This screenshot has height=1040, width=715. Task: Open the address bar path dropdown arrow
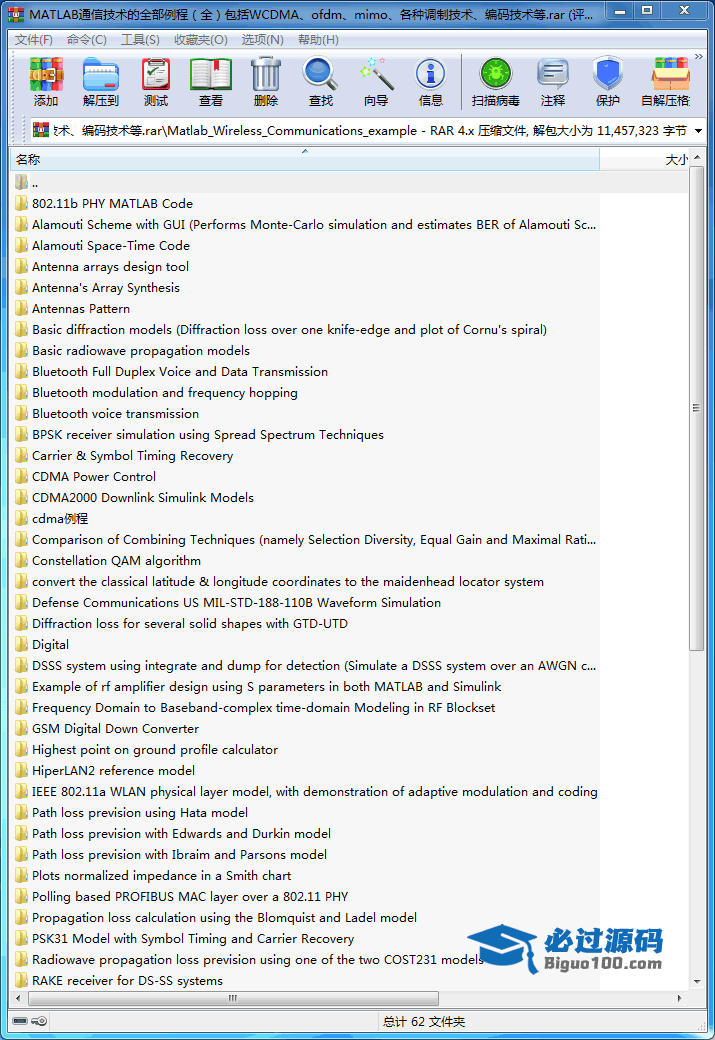(698, 131)
